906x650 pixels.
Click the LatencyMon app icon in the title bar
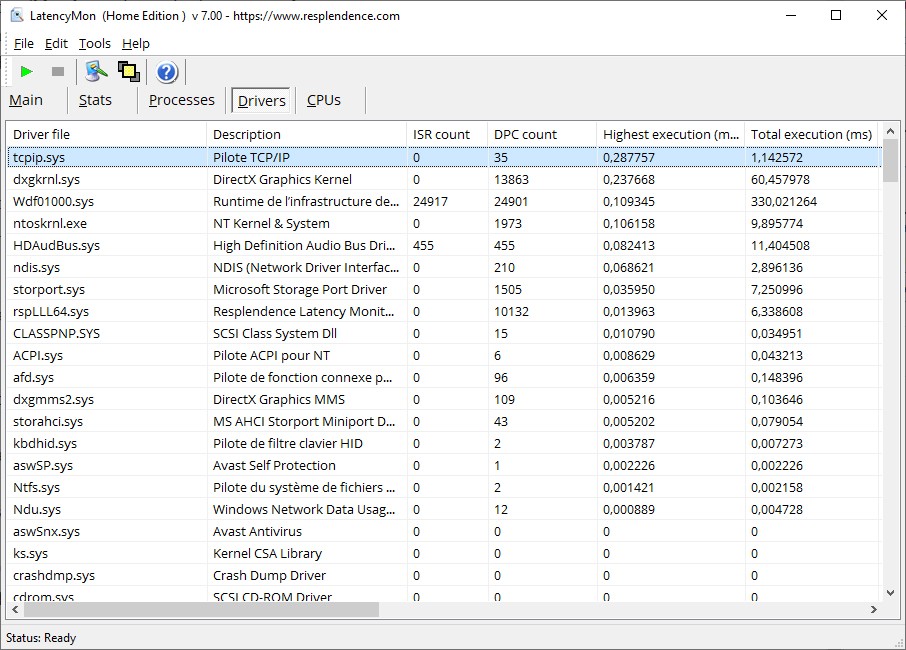[x=16, y=16]
